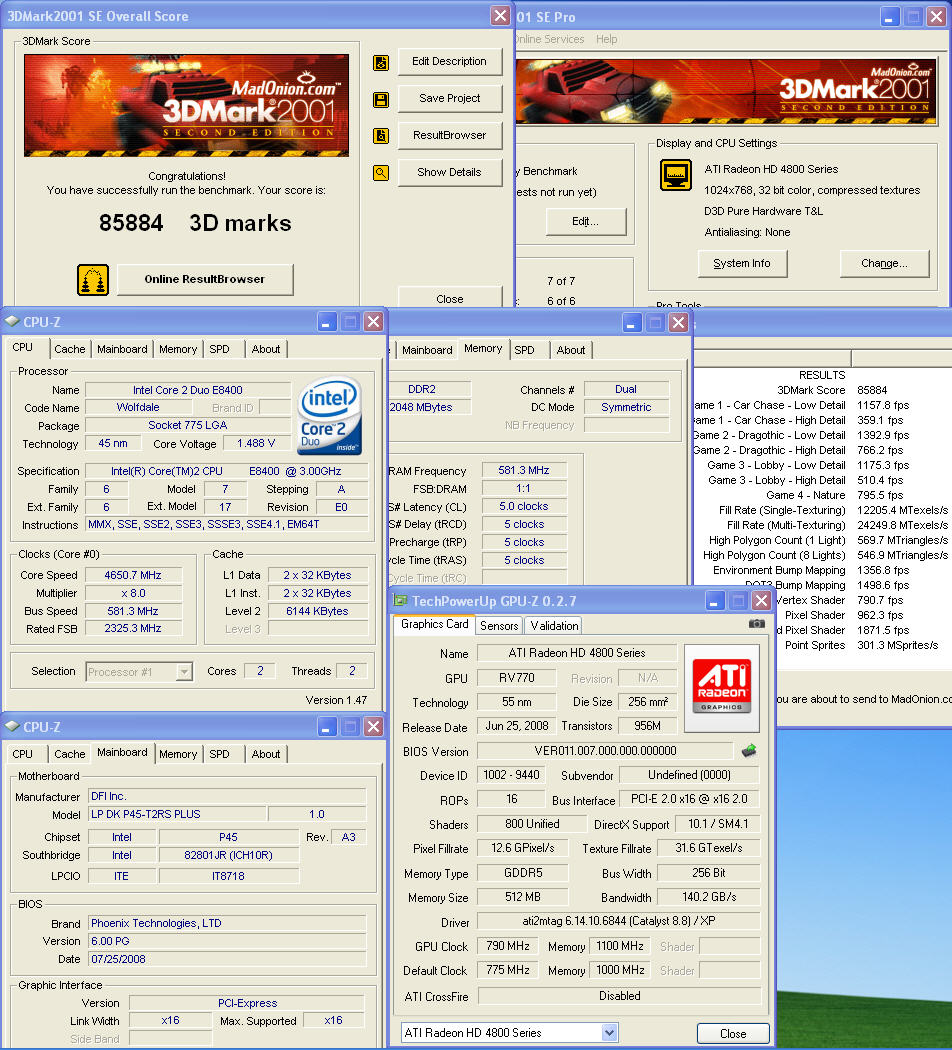Click the Core Voltage 1.488 V field
Viewport: 952px width, 1050px height.
(256, 443)
